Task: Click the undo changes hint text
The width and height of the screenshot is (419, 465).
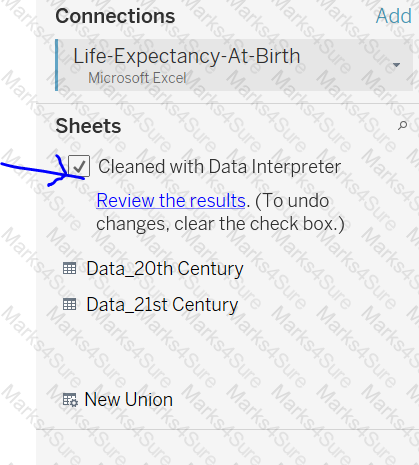Action: 220,212
